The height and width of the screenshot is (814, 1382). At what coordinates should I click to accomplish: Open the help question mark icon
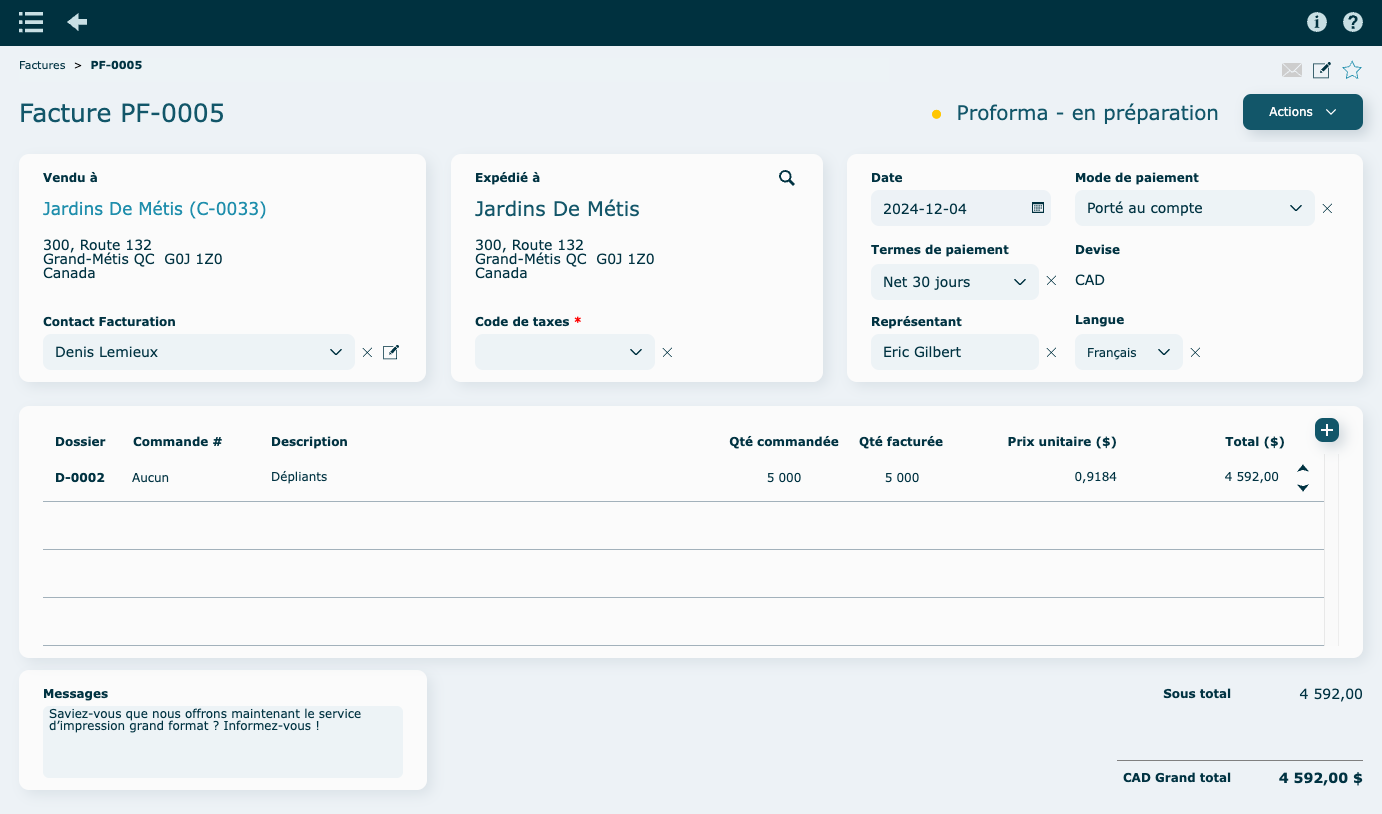[1352, 22]
